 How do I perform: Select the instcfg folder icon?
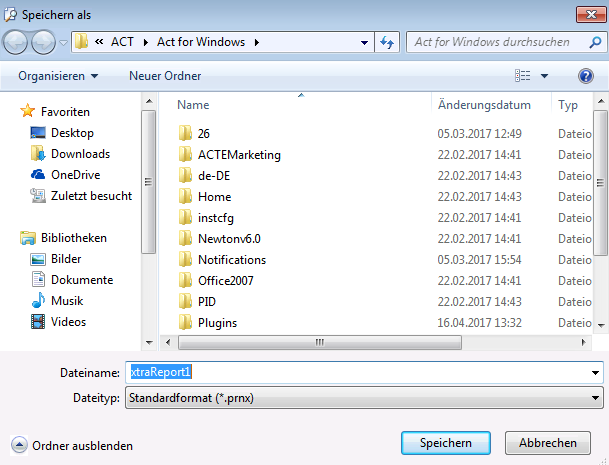(x=185, y=217)
